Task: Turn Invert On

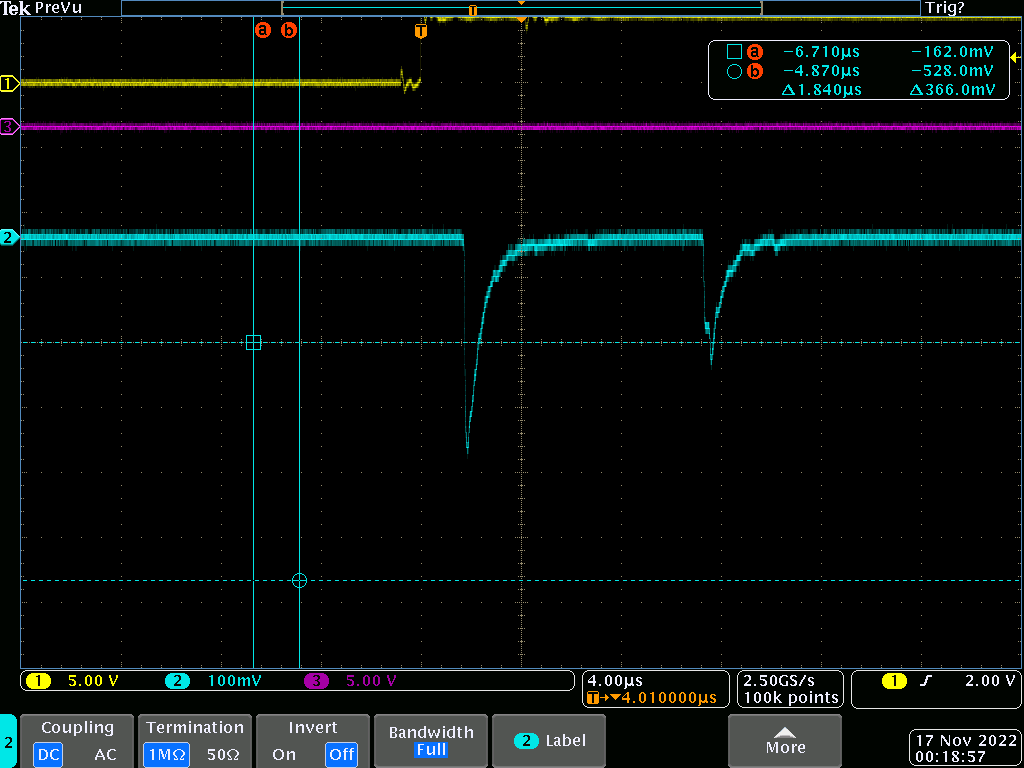Action: tap(284, 754)
